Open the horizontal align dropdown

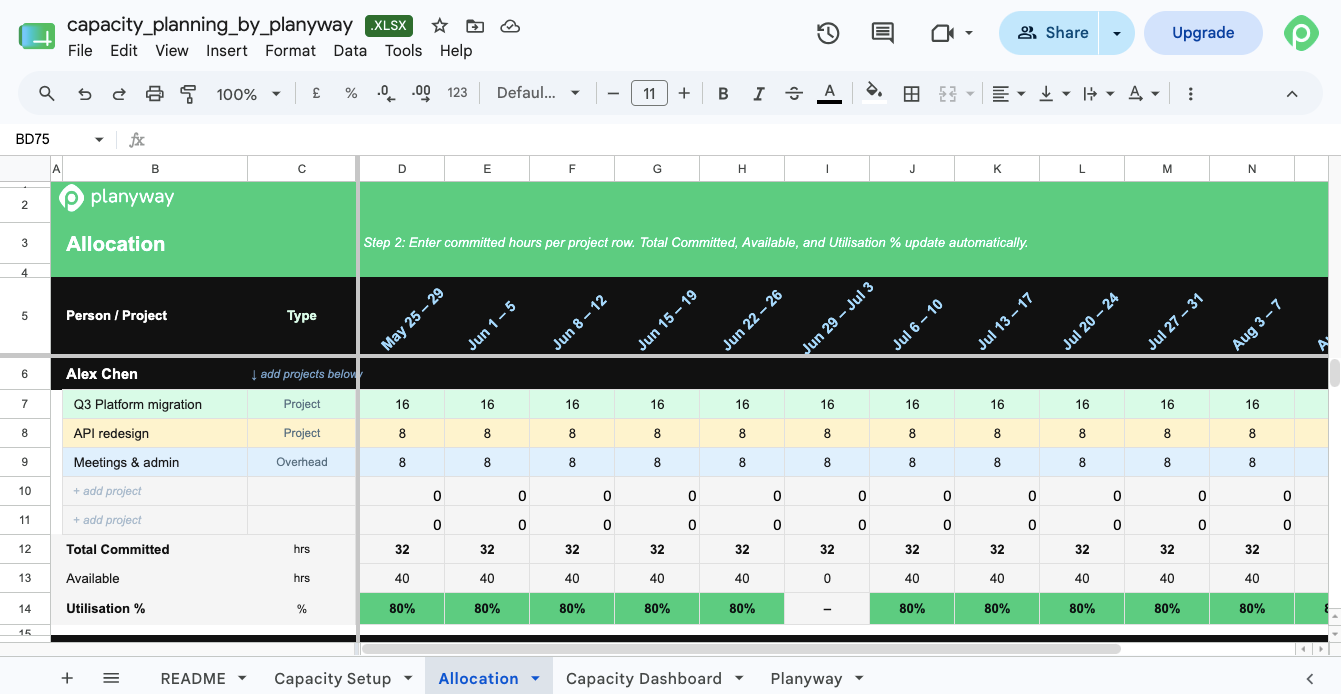pyautogui.click(x=1008, y=93)
